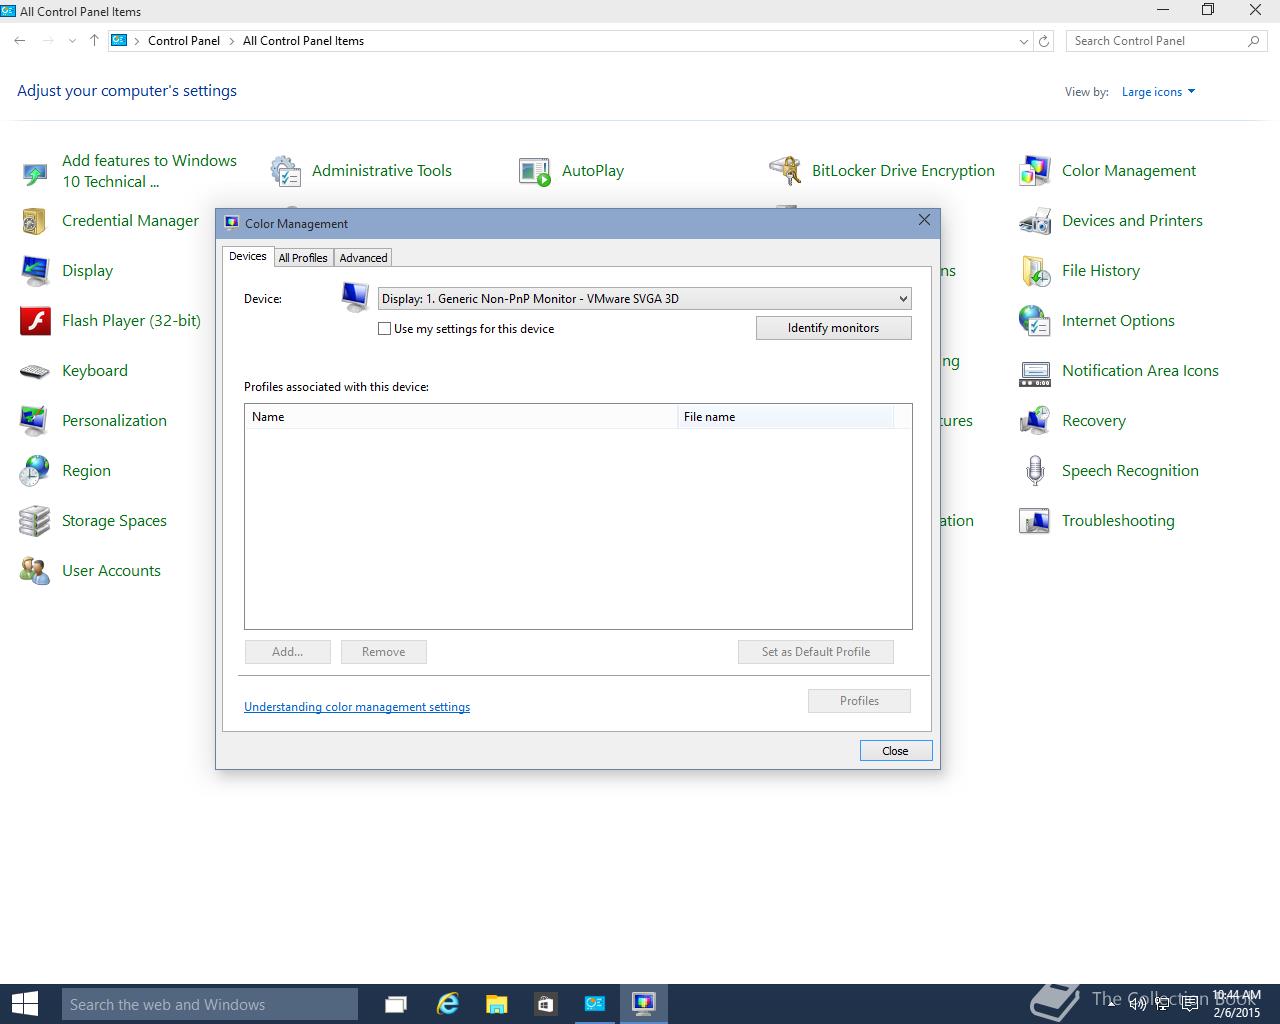Click the Search the web and Windows box

[210, 1004]
